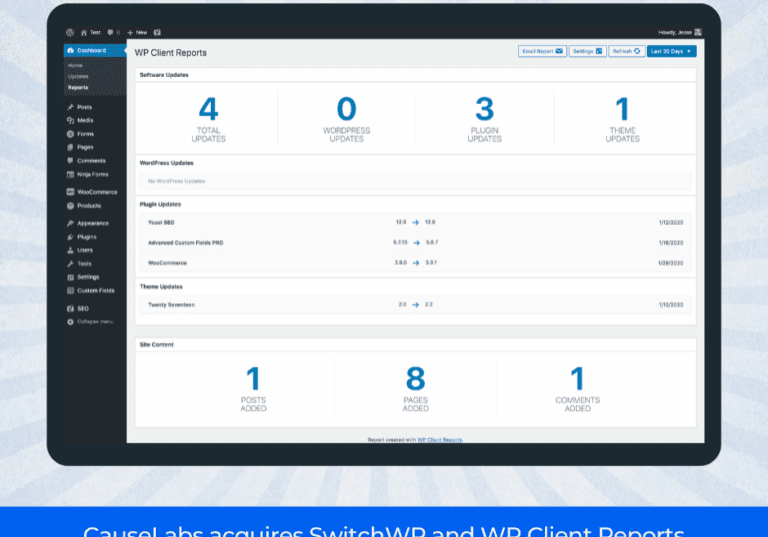Select Reports under Dashboard

point(78,88)
